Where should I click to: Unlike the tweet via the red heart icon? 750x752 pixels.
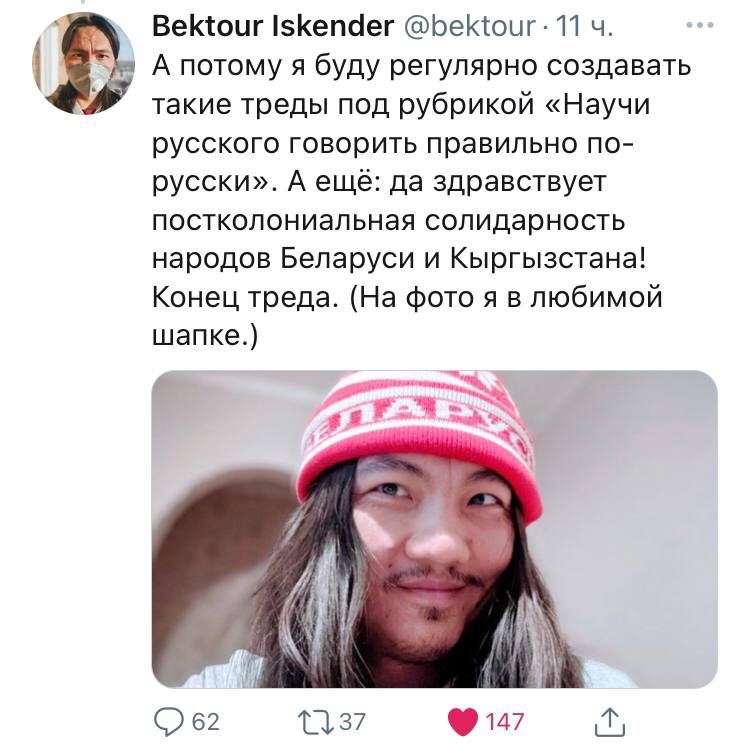[x=463, y=722]
